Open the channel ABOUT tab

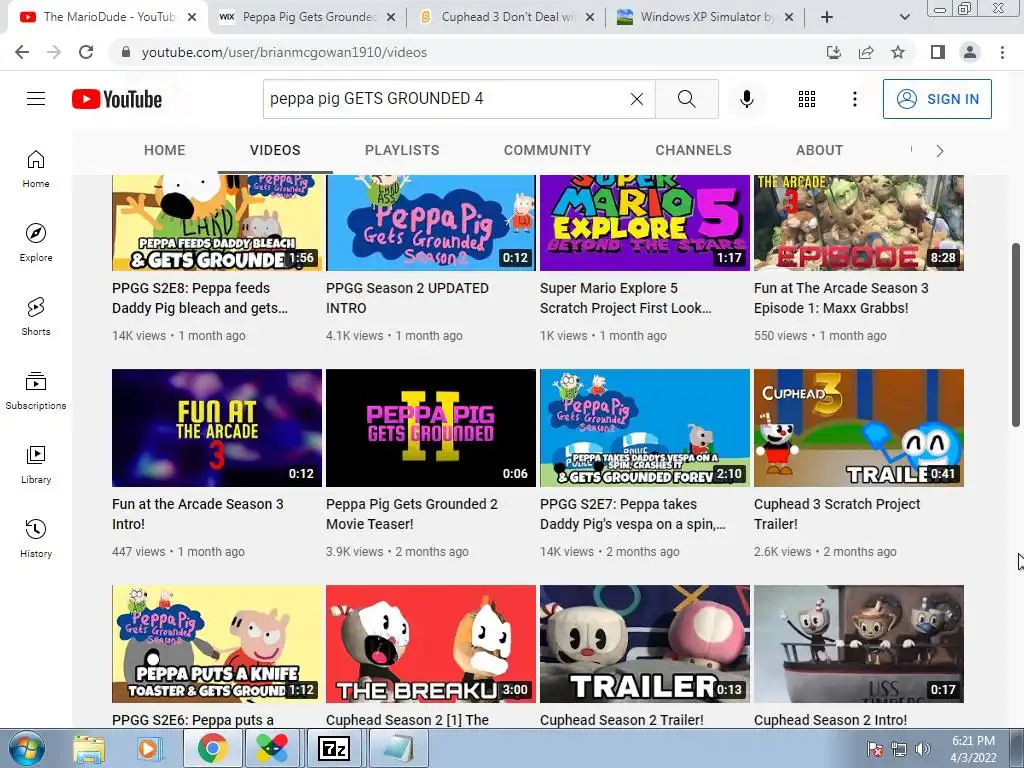point(820,150)
